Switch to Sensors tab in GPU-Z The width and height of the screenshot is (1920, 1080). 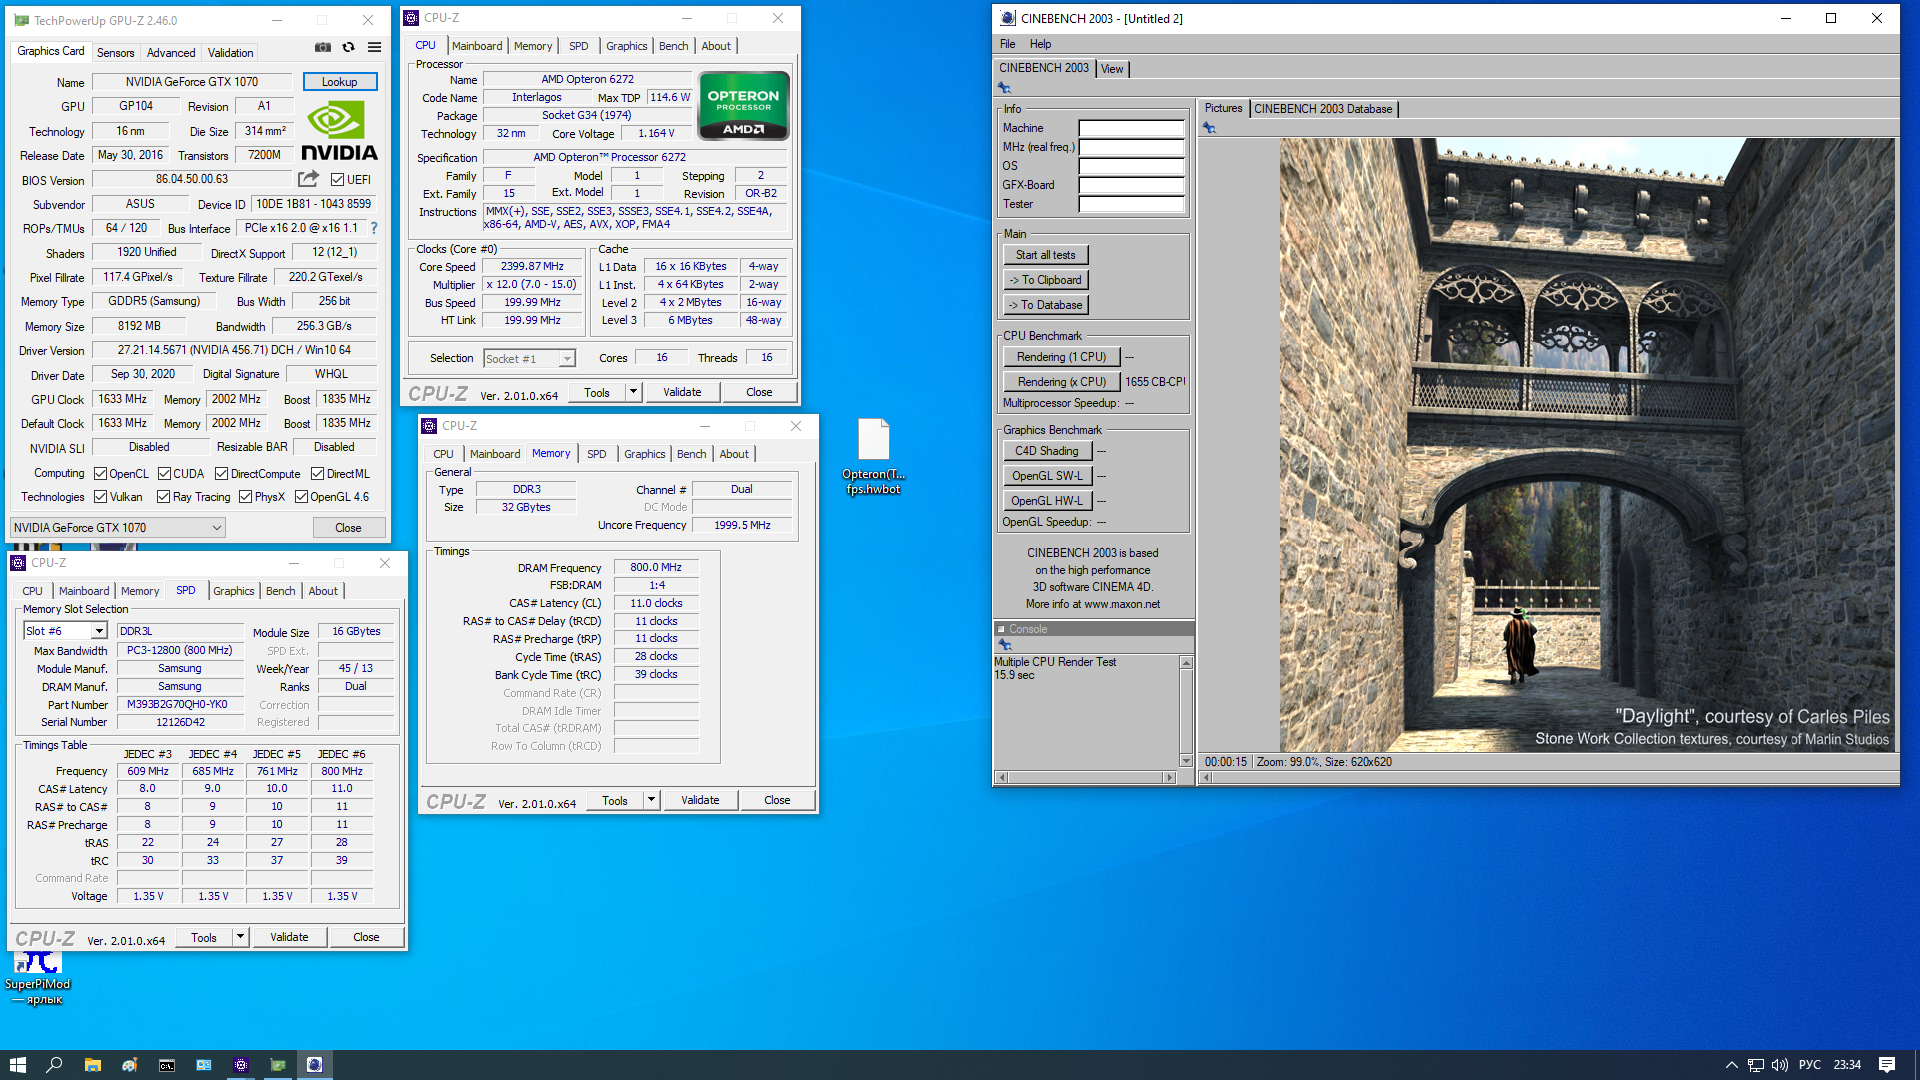click(115, 53)
